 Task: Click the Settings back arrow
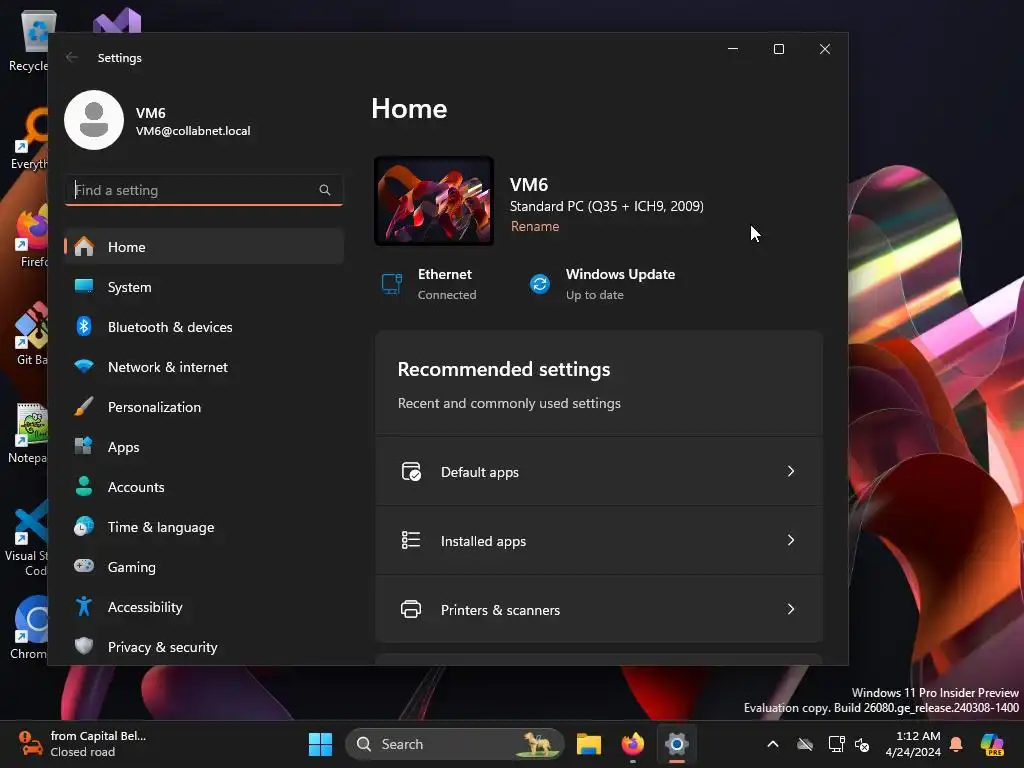pyautogui.click(x=72, y=57)
